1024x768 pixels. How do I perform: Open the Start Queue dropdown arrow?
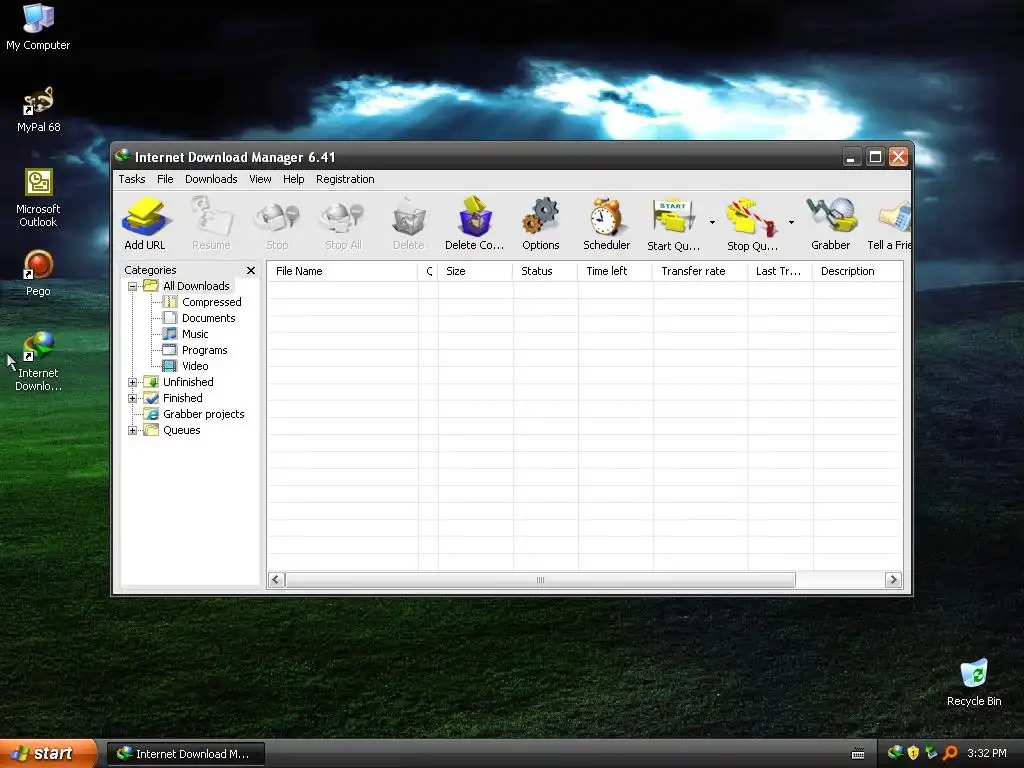[712, 223]
